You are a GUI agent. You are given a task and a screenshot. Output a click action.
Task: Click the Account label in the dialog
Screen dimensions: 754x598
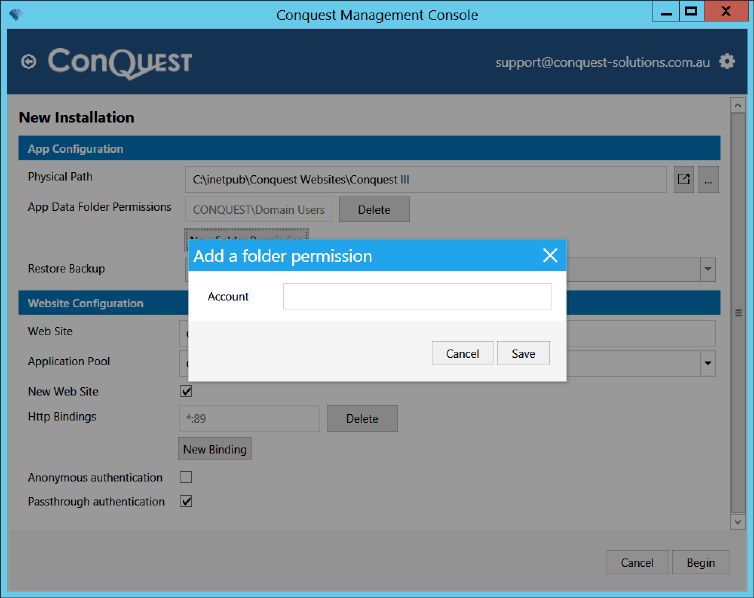click(228, 296)
